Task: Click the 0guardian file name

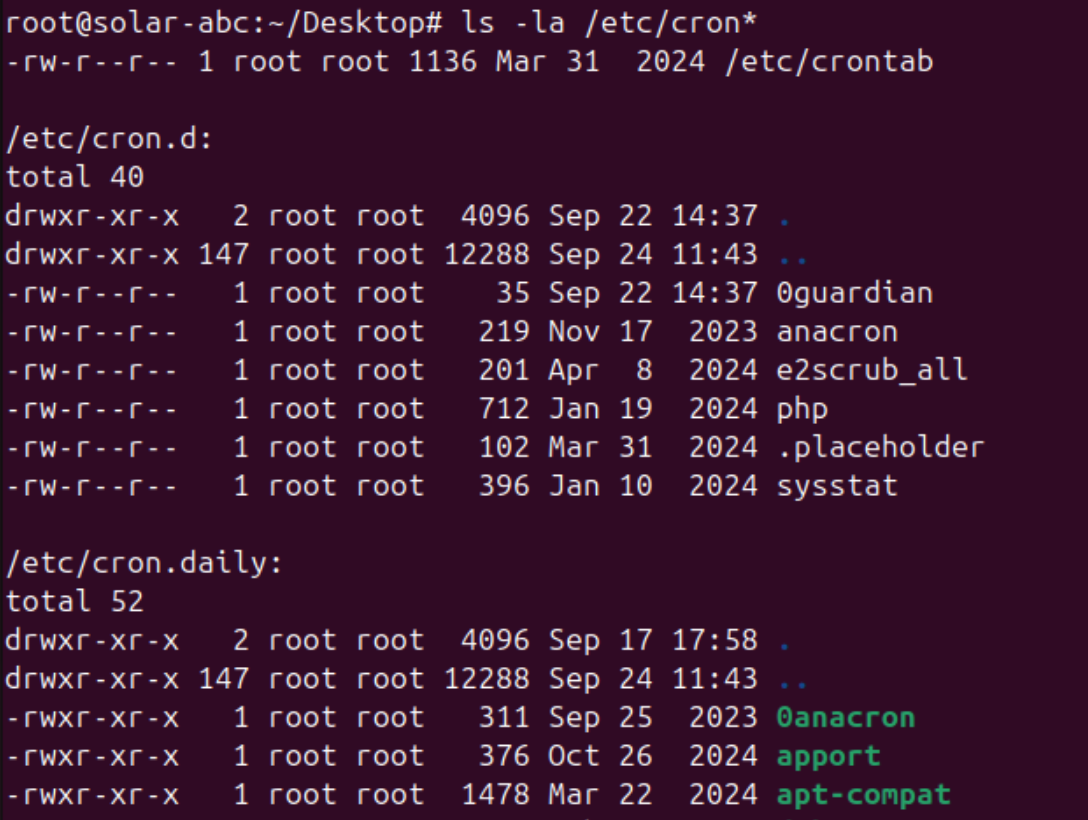Action: coord(854,293)
